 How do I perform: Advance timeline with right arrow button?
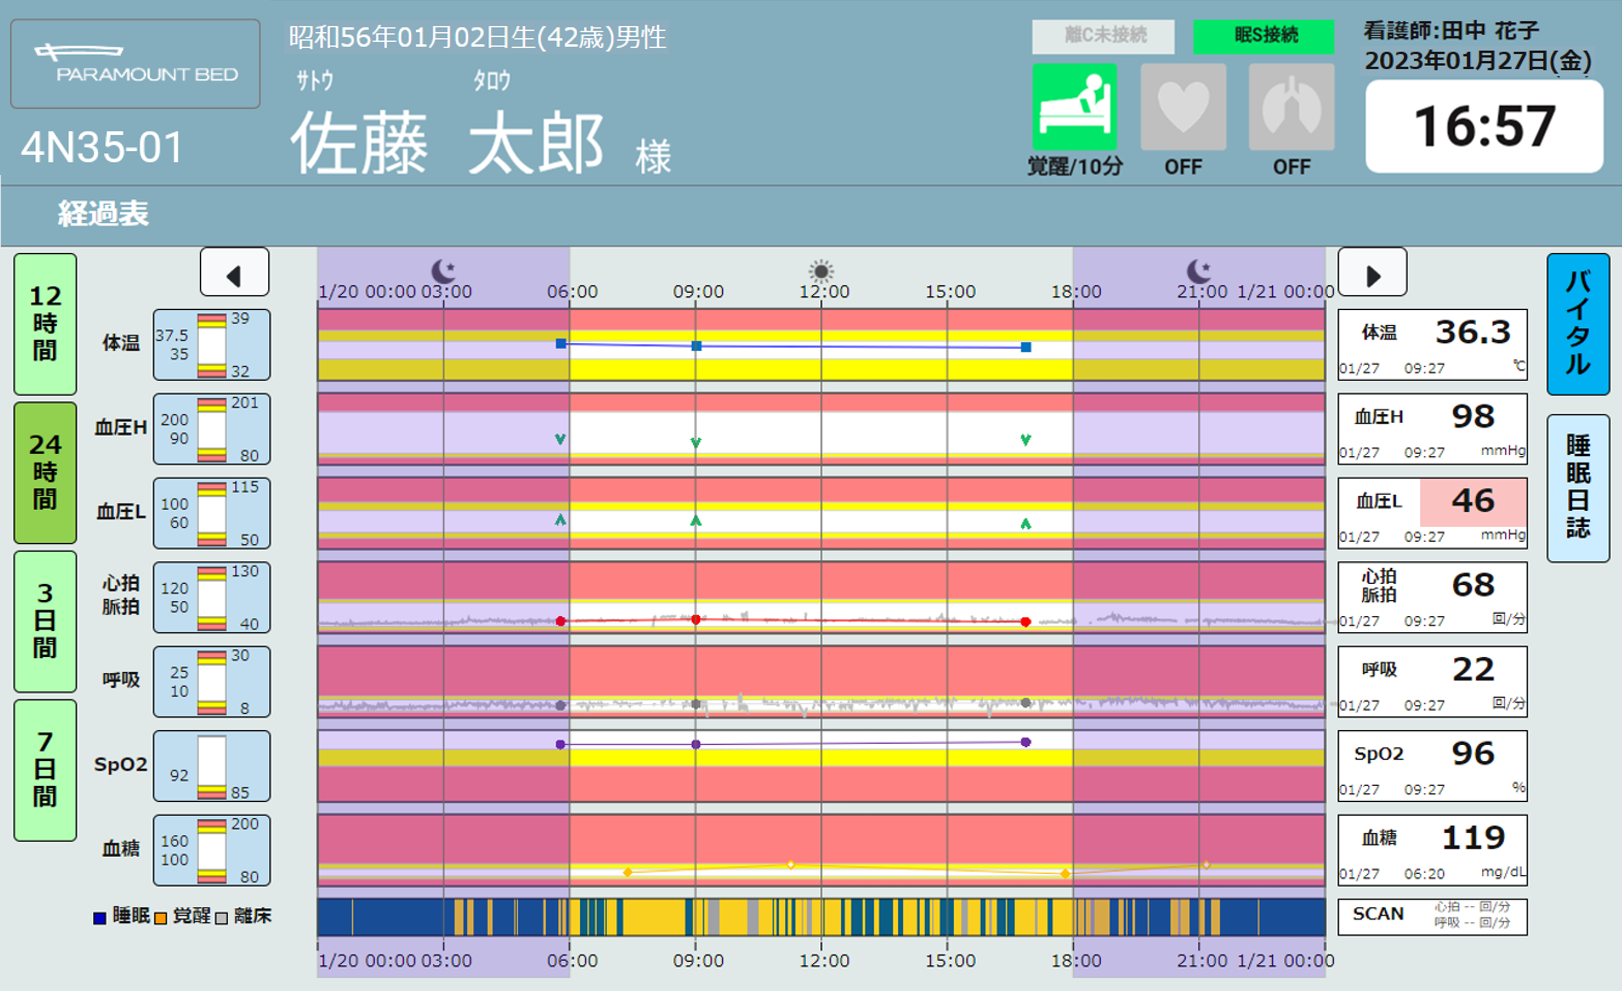click(x=1372, y=273)
